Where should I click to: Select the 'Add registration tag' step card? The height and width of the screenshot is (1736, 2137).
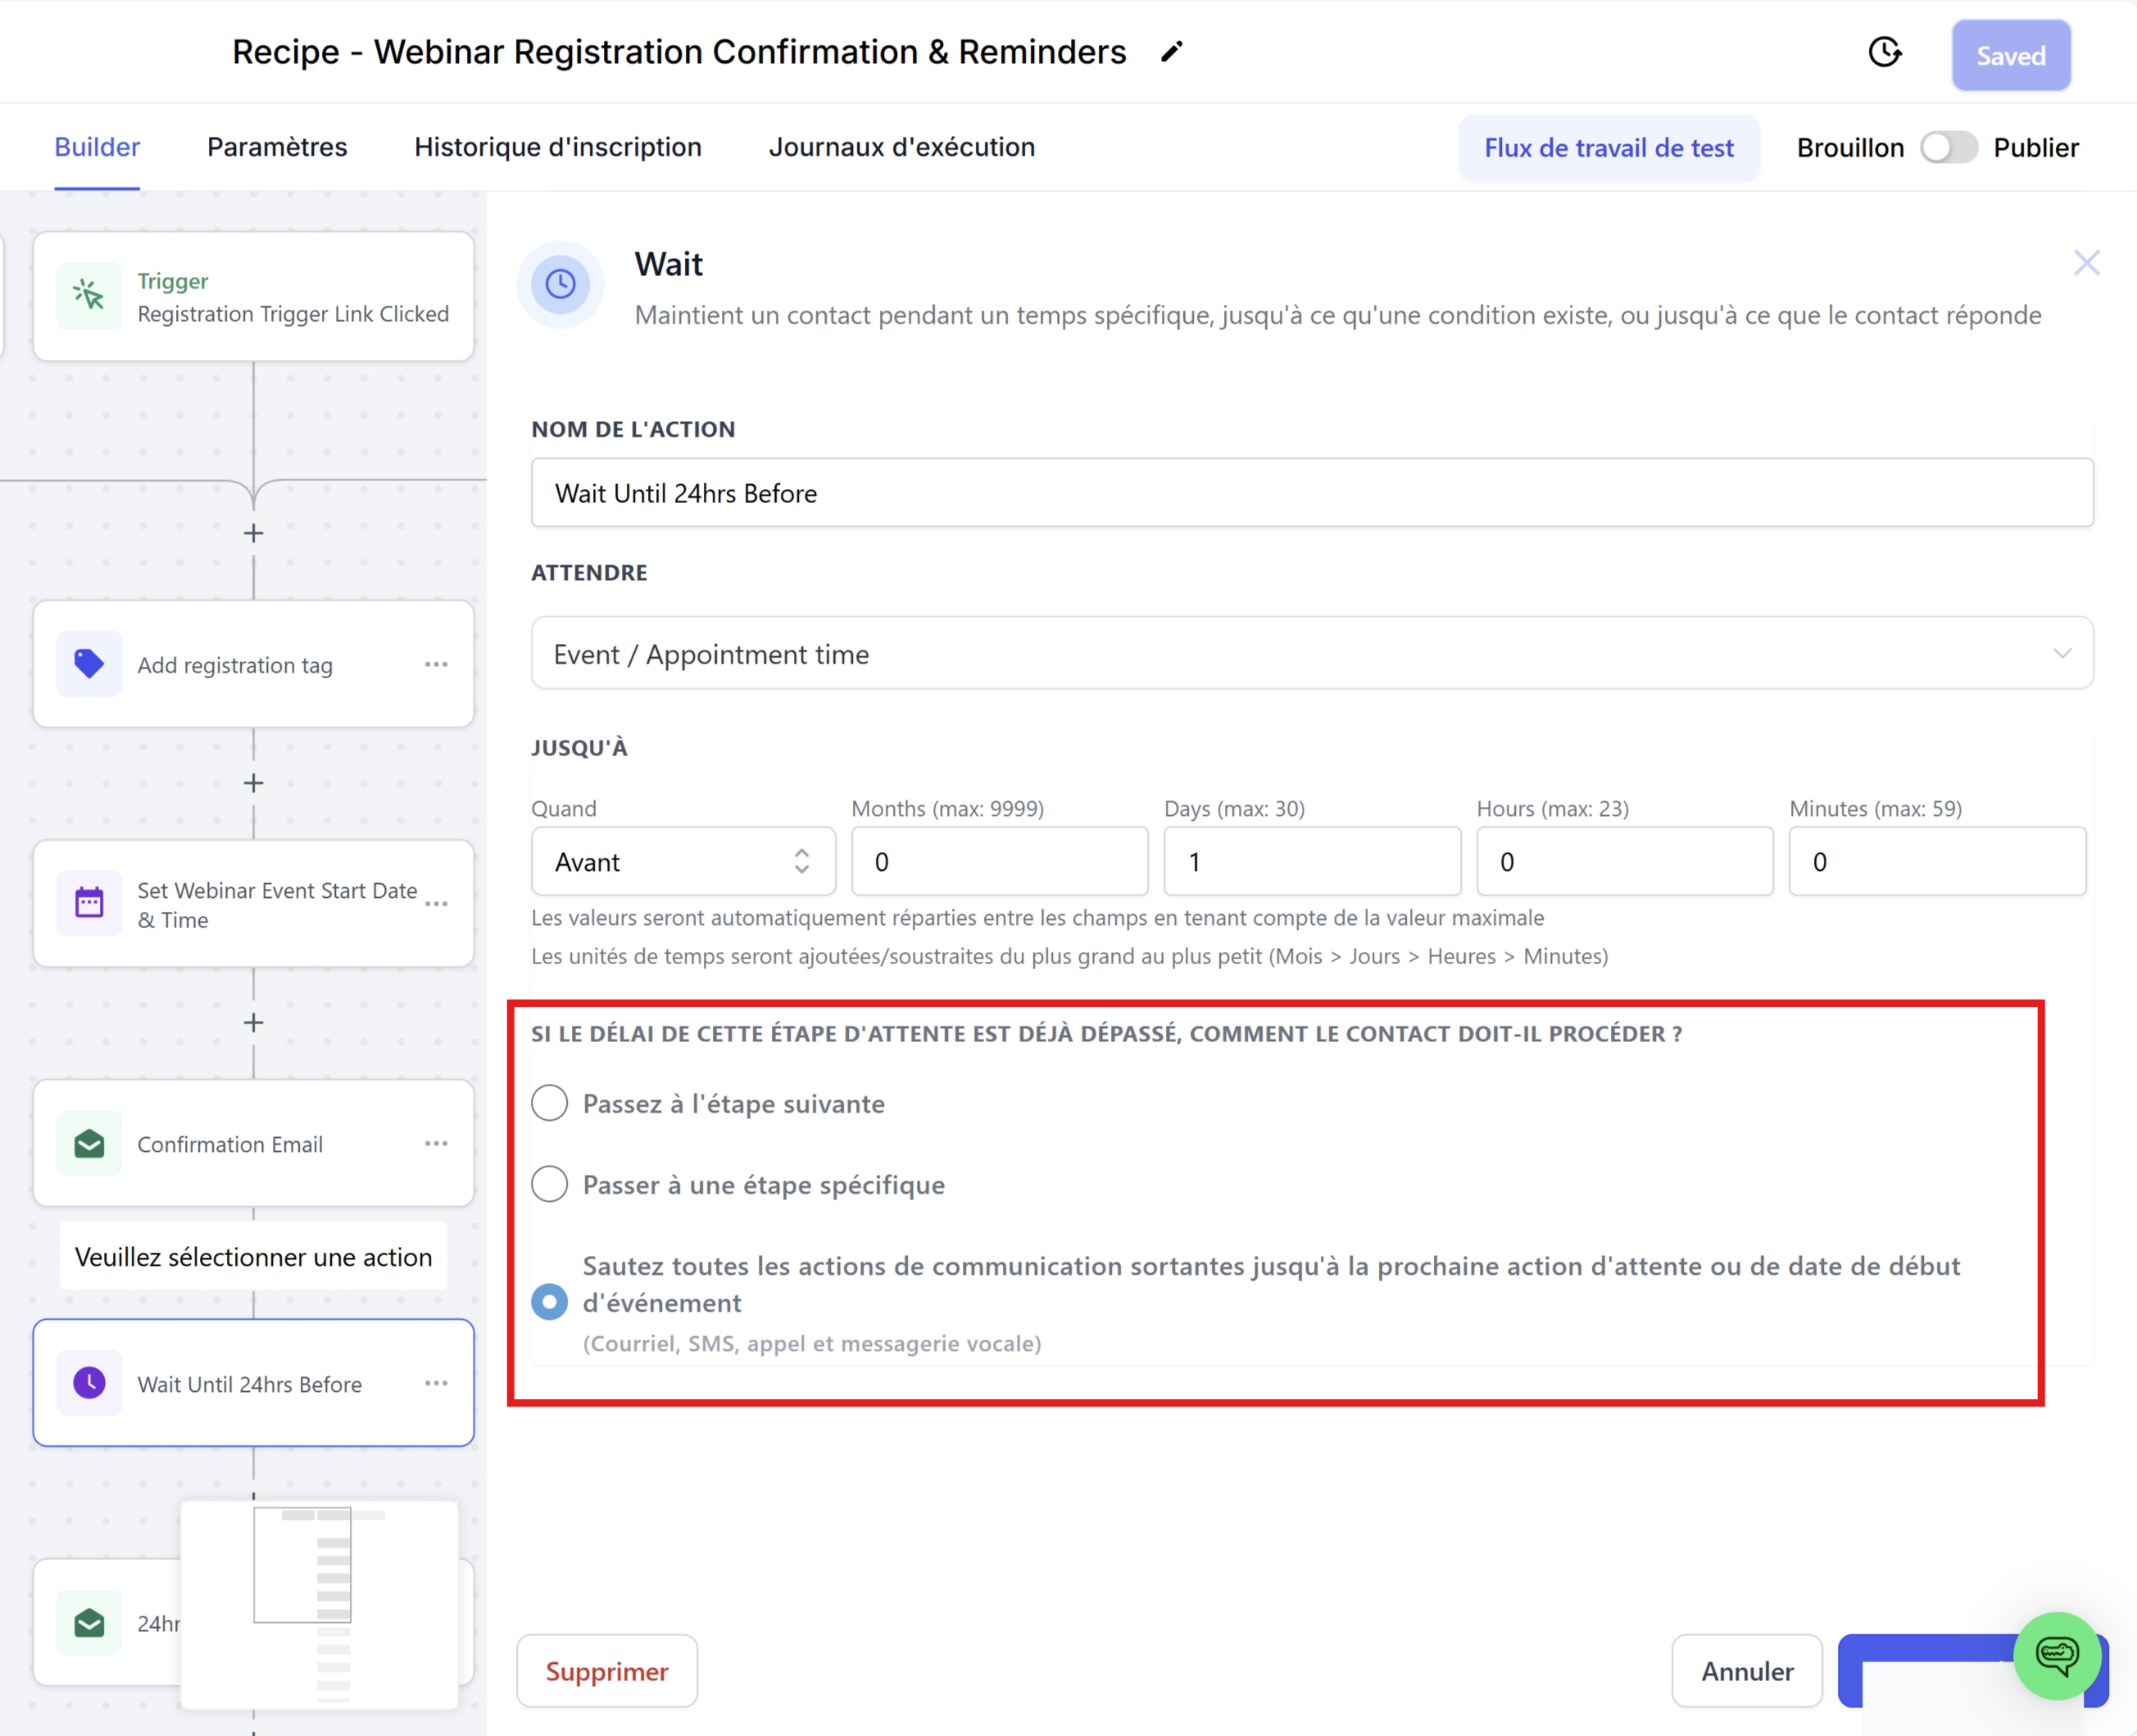click(254, 664)
